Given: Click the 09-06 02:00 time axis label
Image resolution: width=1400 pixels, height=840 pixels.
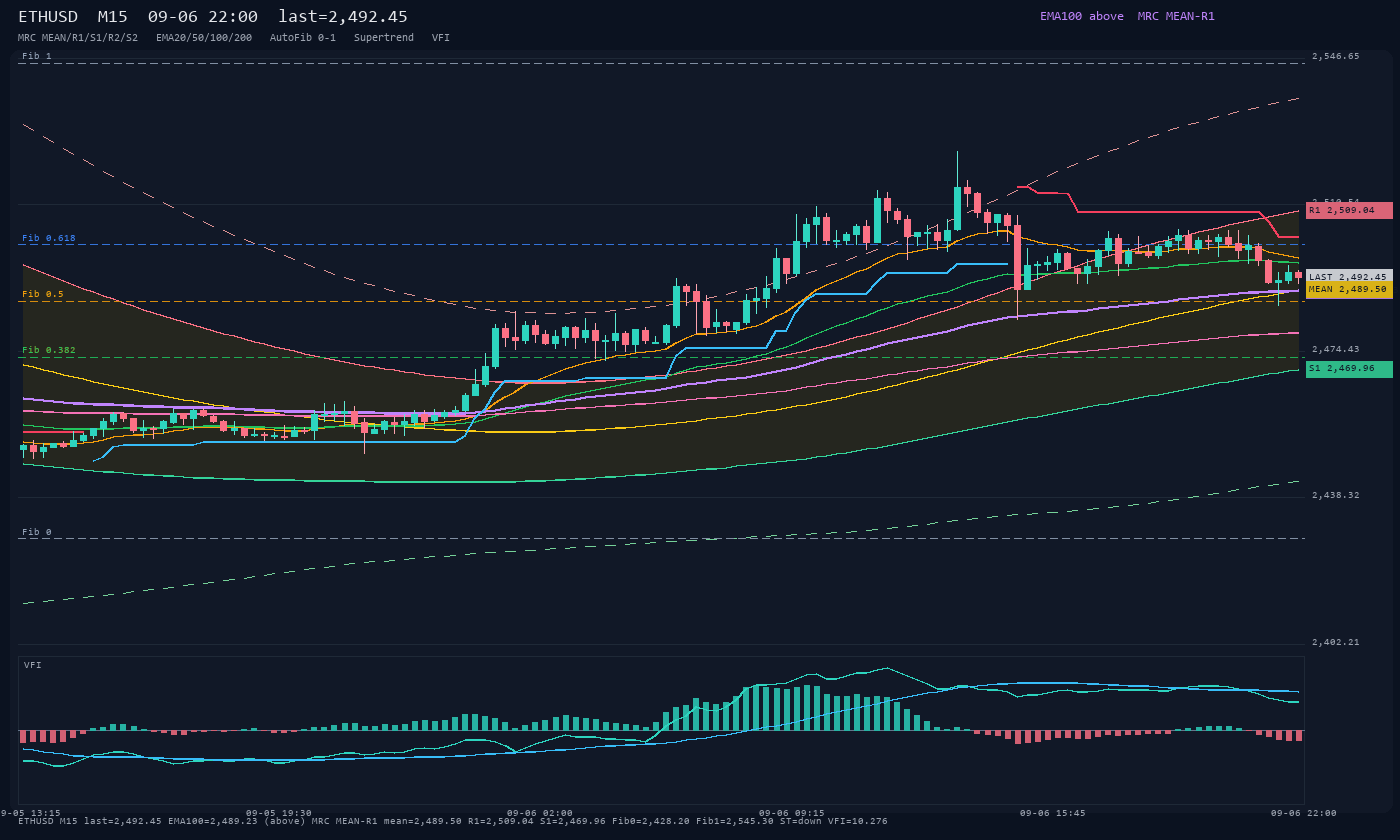Looking at the screenshot, I should [540, 813].
